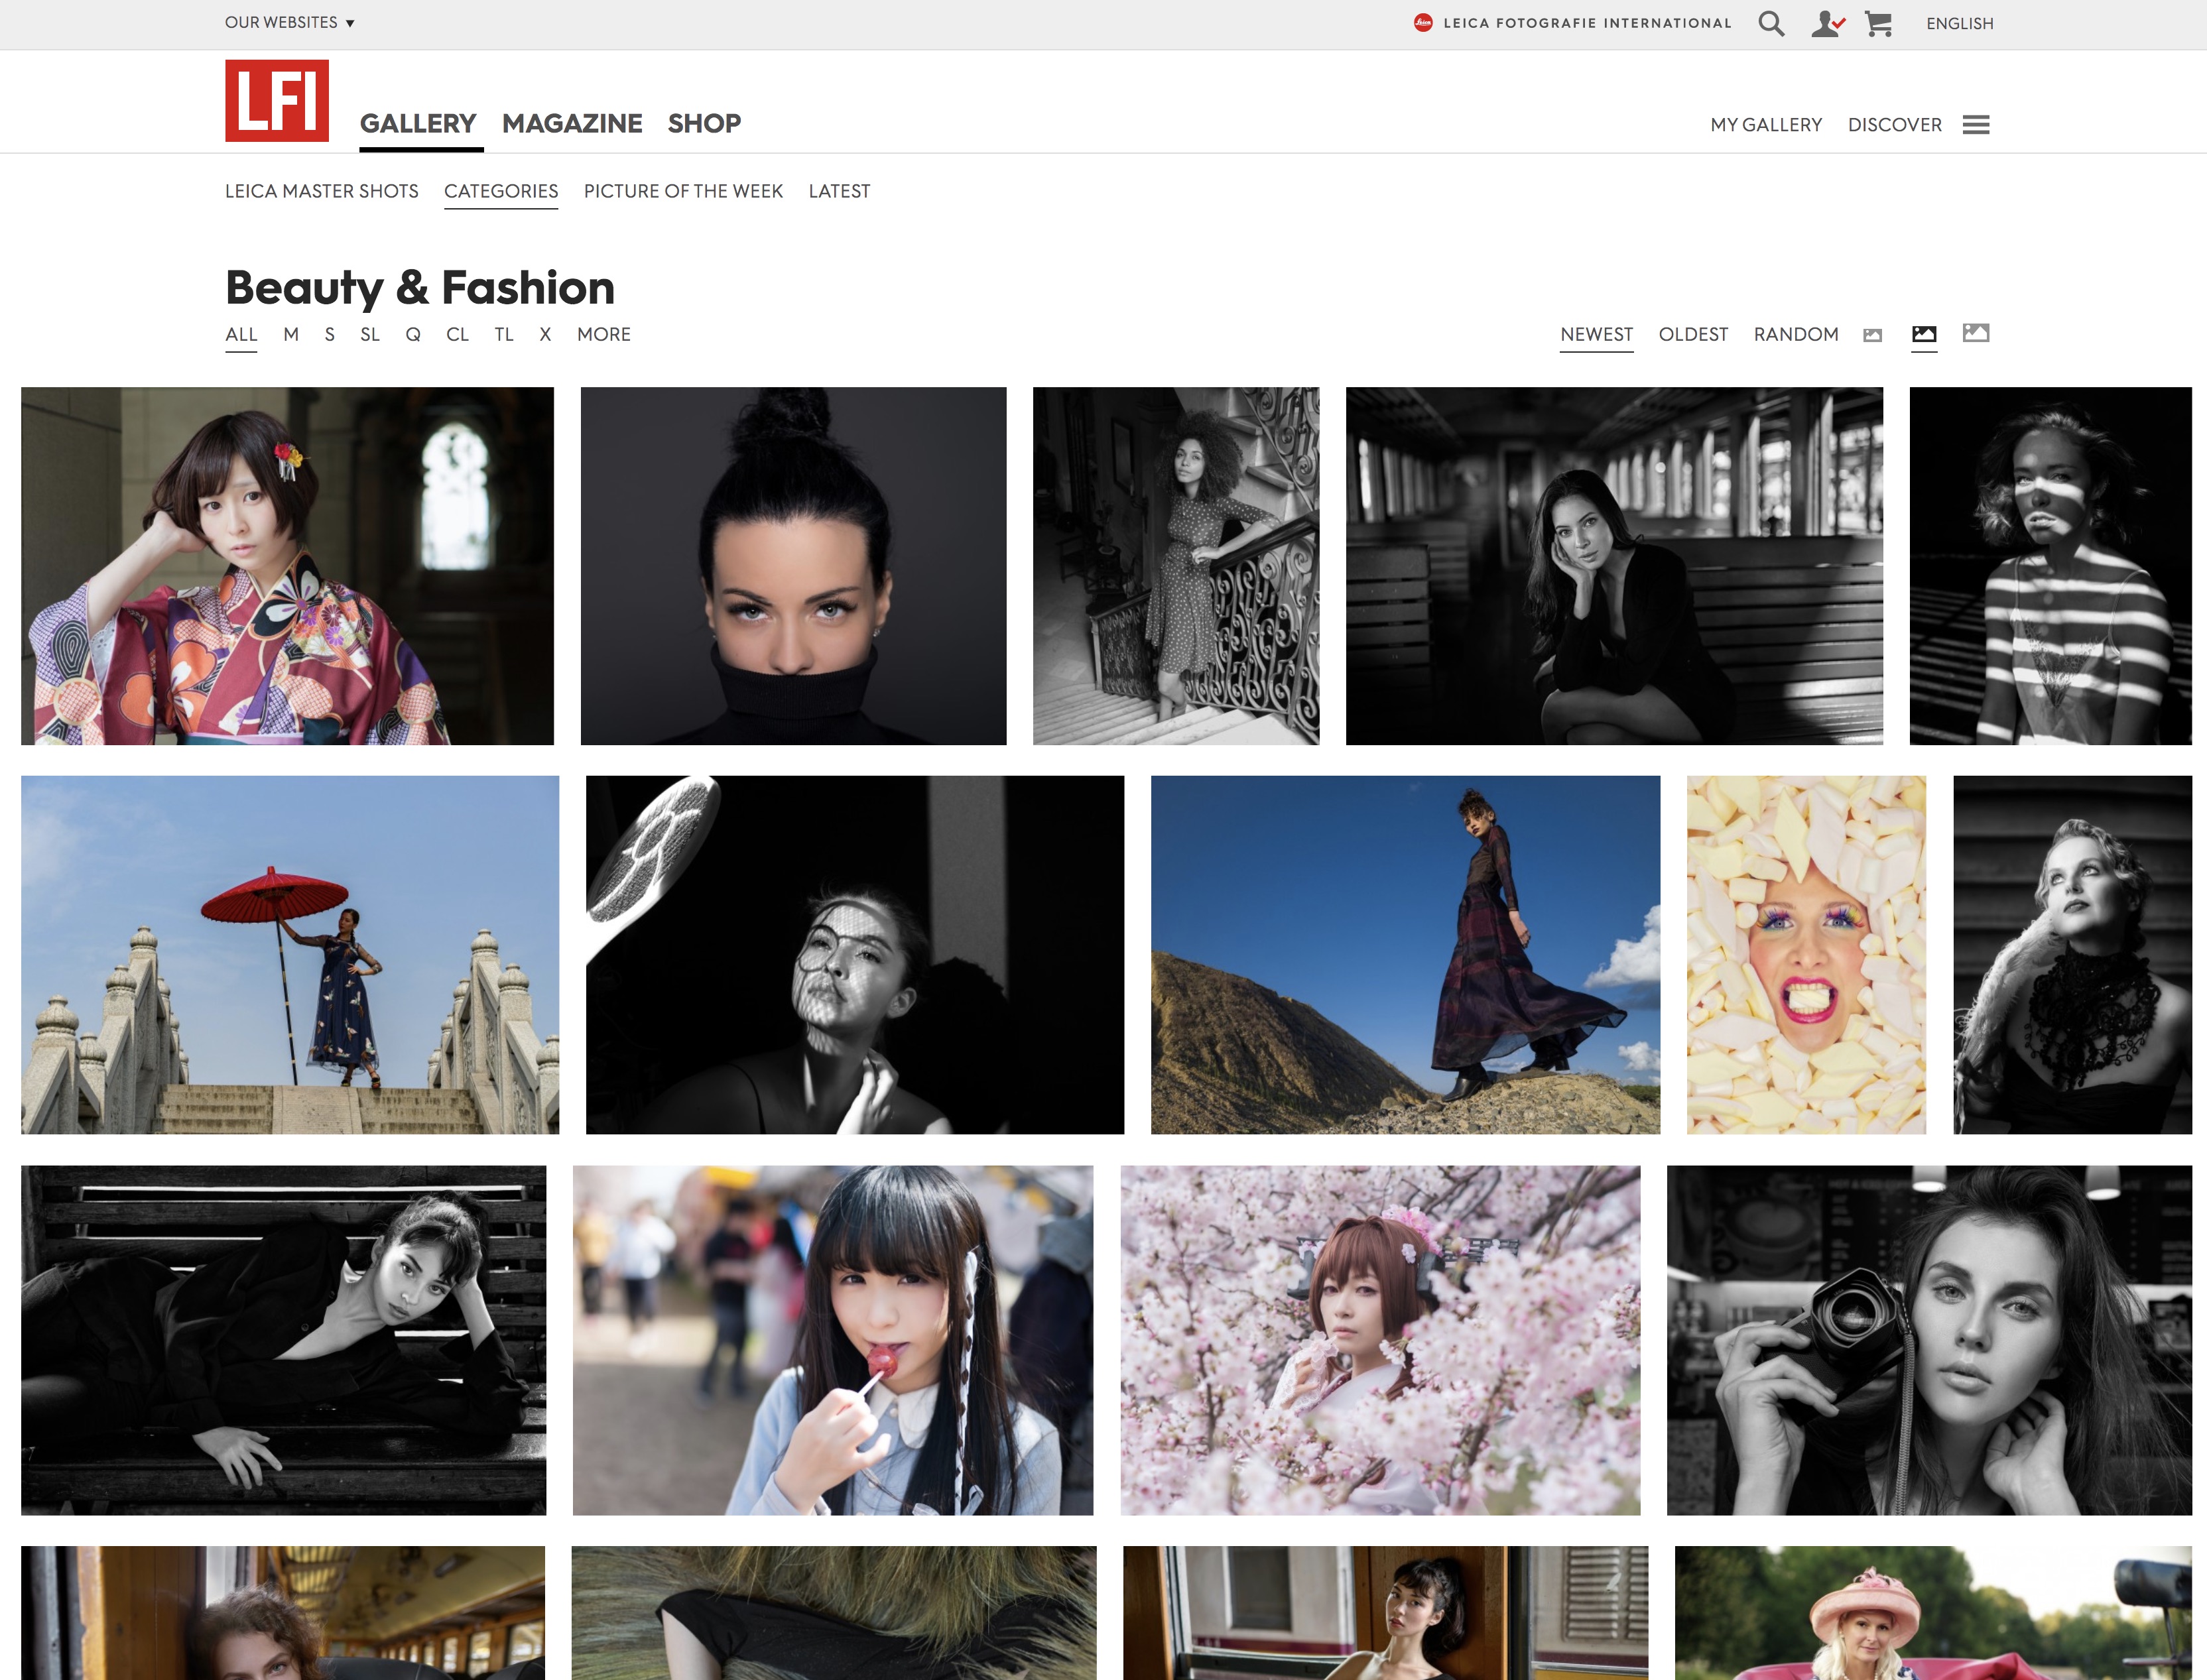Select medium thumbnail size view
2207x1680 pixels.
(1923, 334)
